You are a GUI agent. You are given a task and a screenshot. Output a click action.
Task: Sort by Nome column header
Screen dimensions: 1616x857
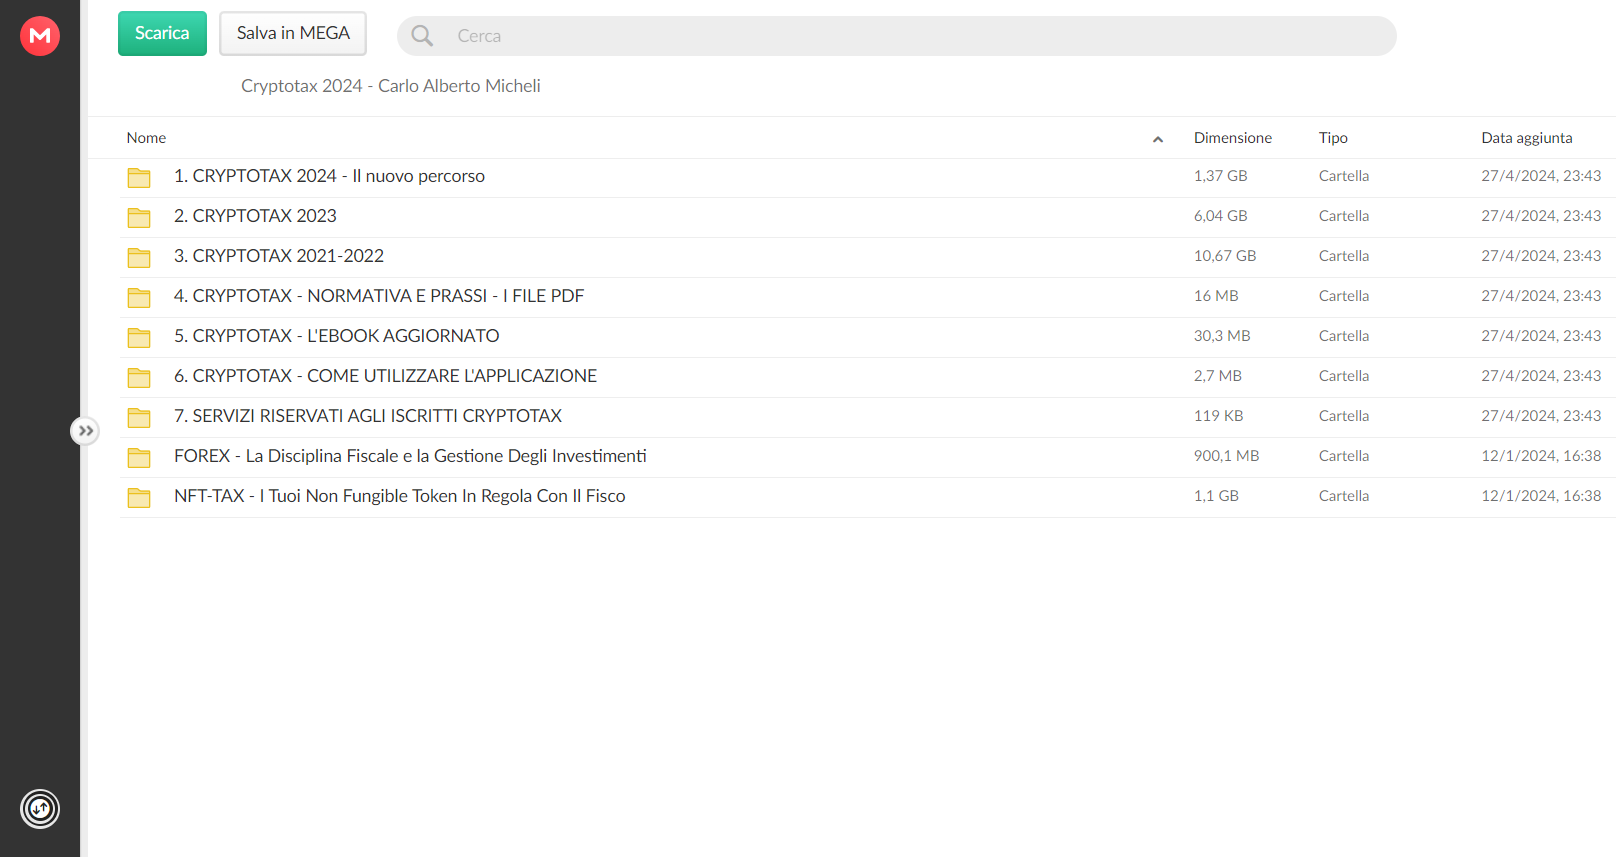point(146,138)
